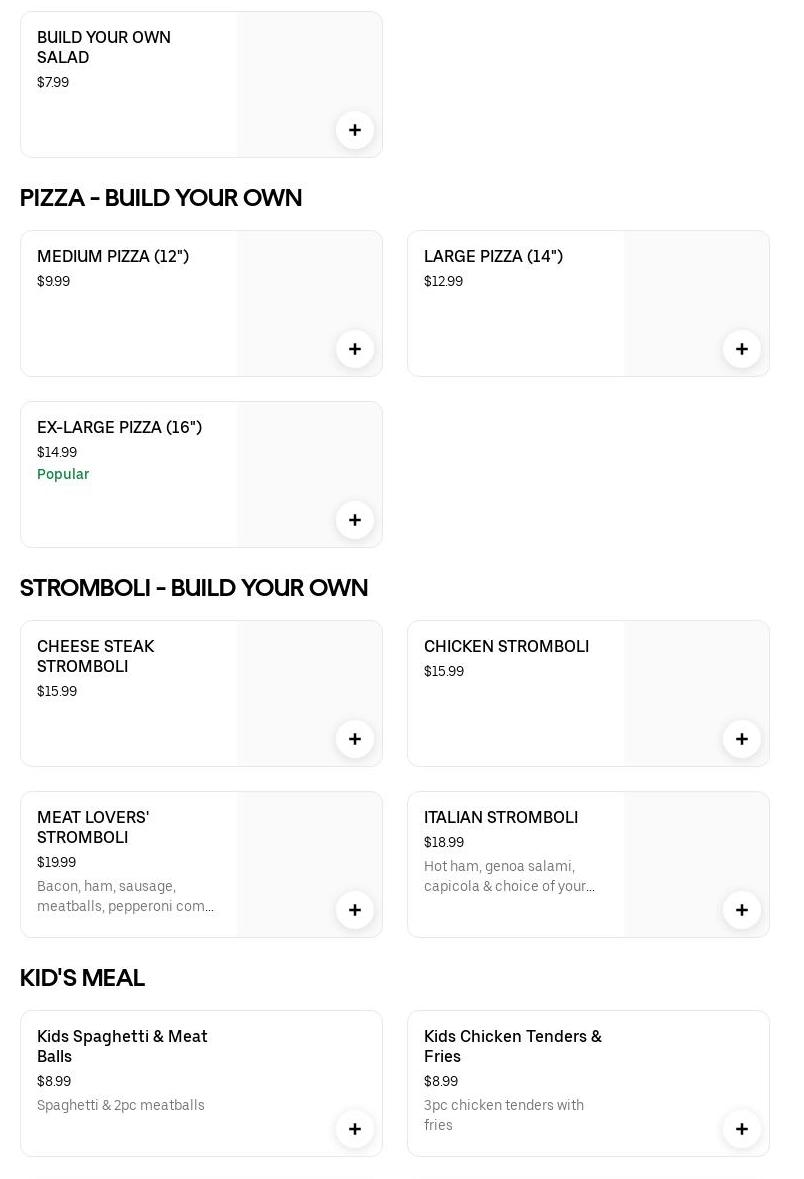Screen dimensions: 804x1179
Task: Click the ITALIAN STROMBOLI description text
Action: [x=509, y=876]
